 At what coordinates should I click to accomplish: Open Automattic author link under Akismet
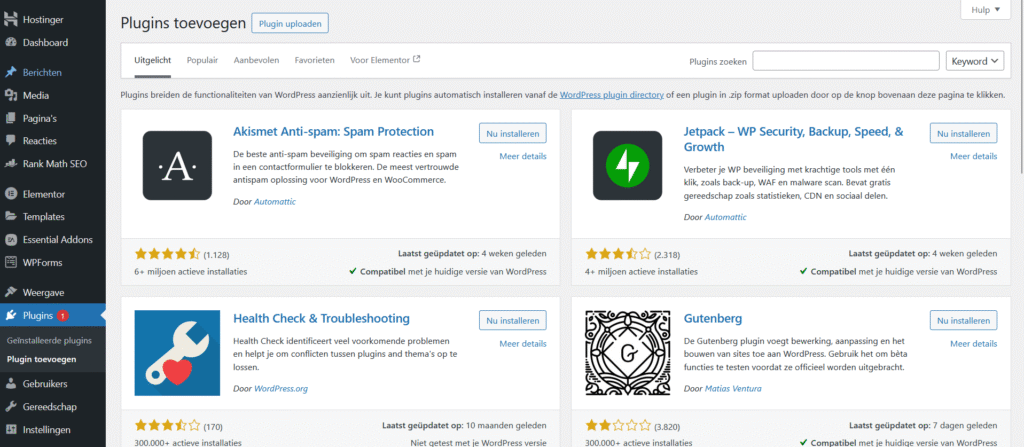(274, 202)
